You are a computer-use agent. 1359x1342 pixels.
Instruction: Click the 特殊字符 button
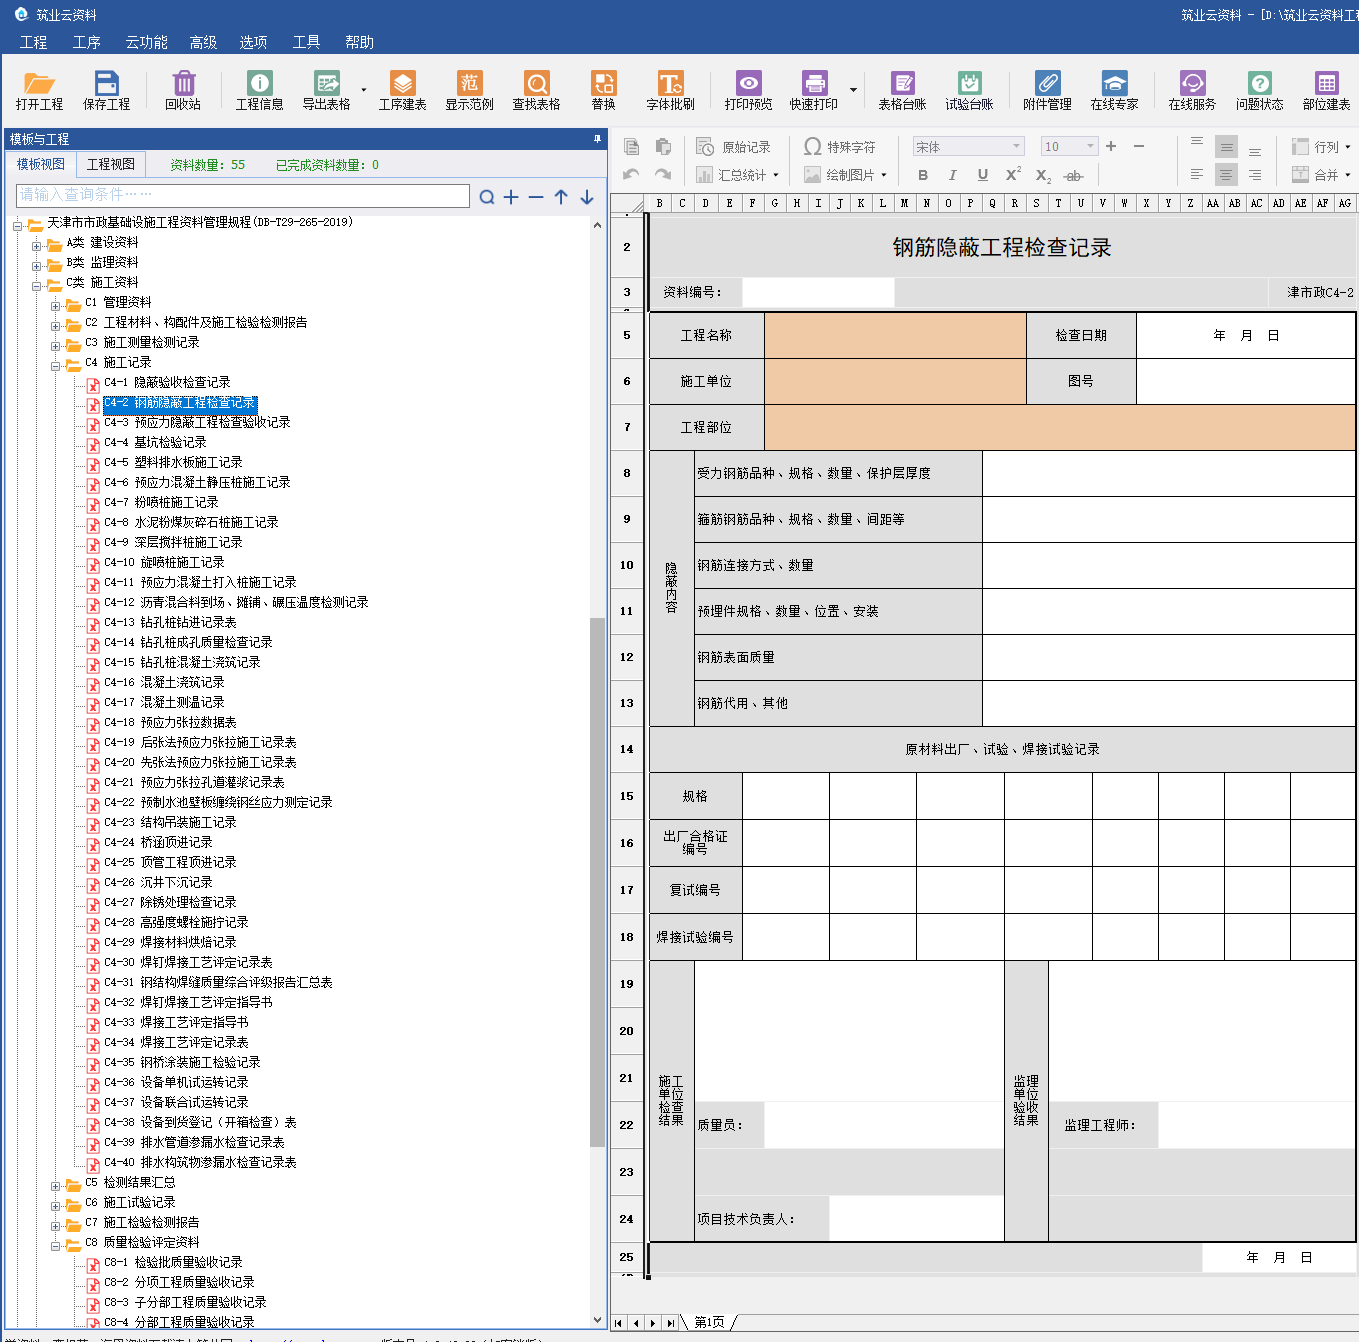(x=840, y=147)
